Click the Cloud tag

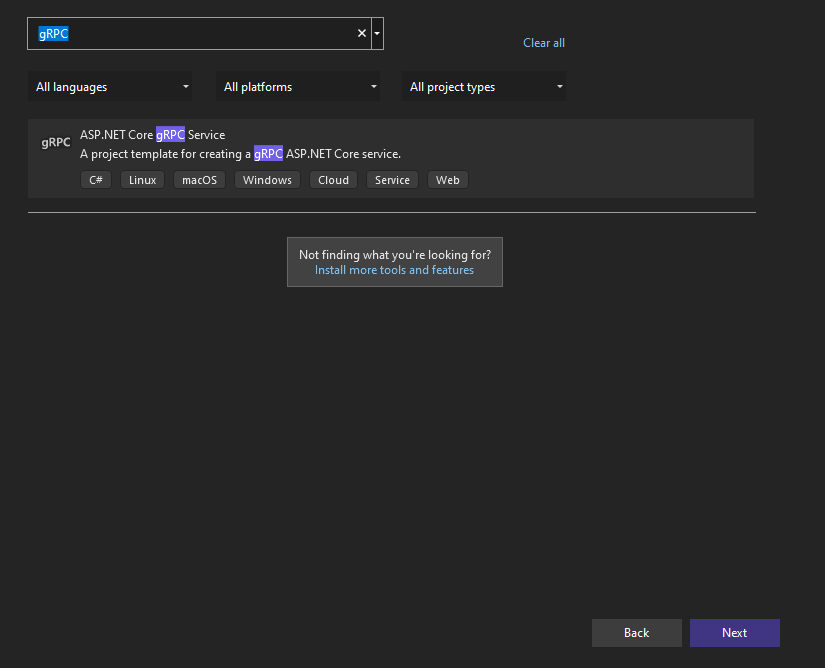334,180
